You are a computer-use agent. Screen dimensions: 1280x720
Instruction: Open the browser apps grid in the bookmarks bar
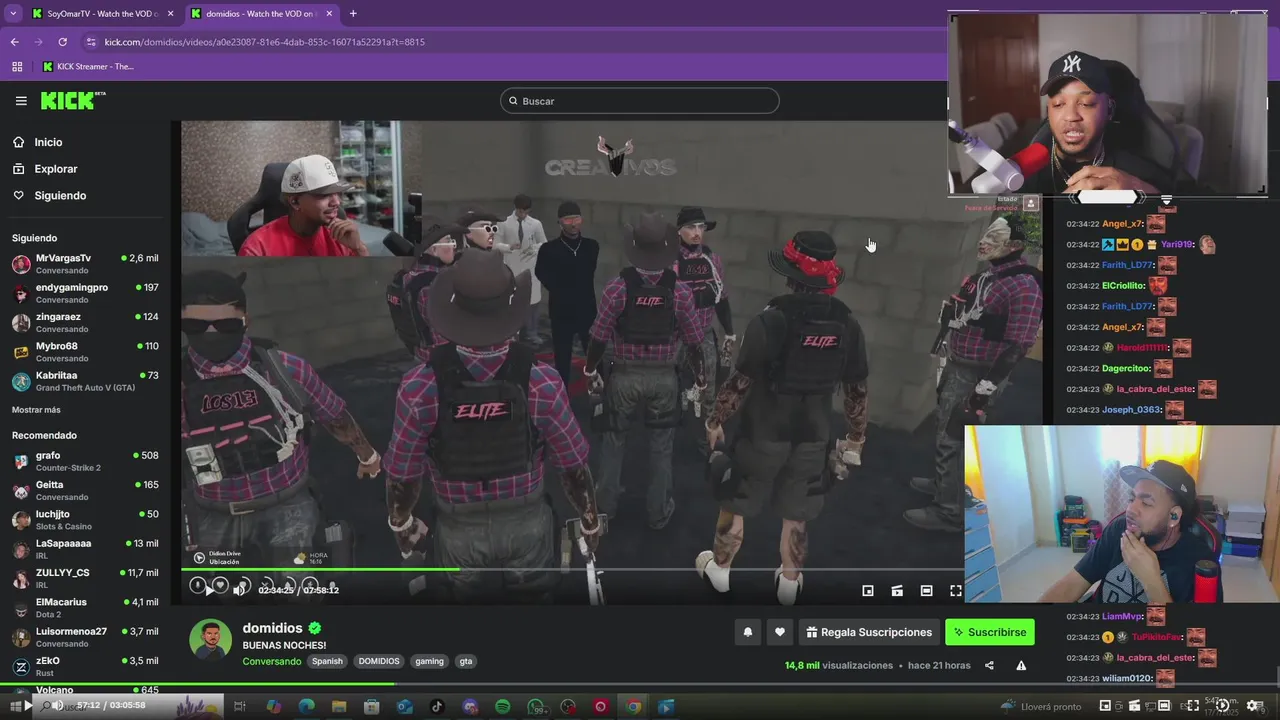pyautogui.click(x=17, y=67)
